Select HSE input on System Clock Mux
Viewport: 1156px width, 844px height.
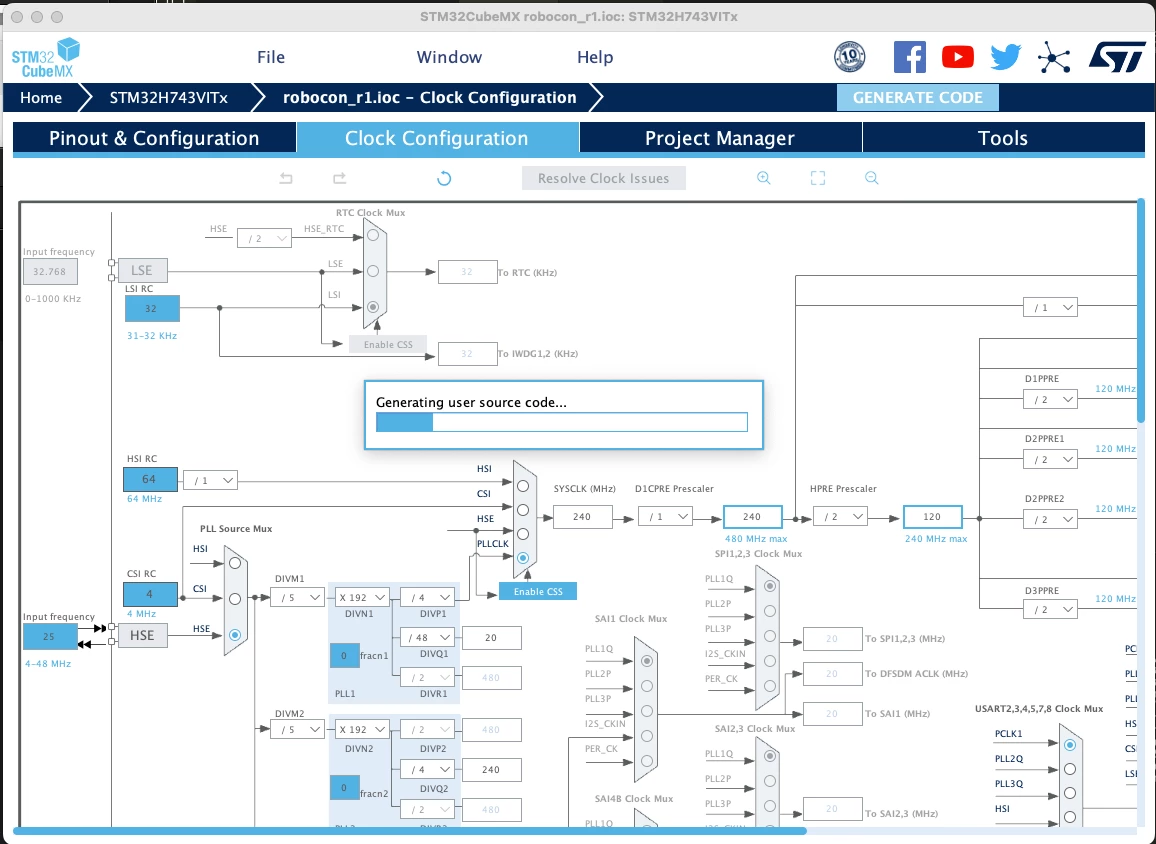coord(523,534)
